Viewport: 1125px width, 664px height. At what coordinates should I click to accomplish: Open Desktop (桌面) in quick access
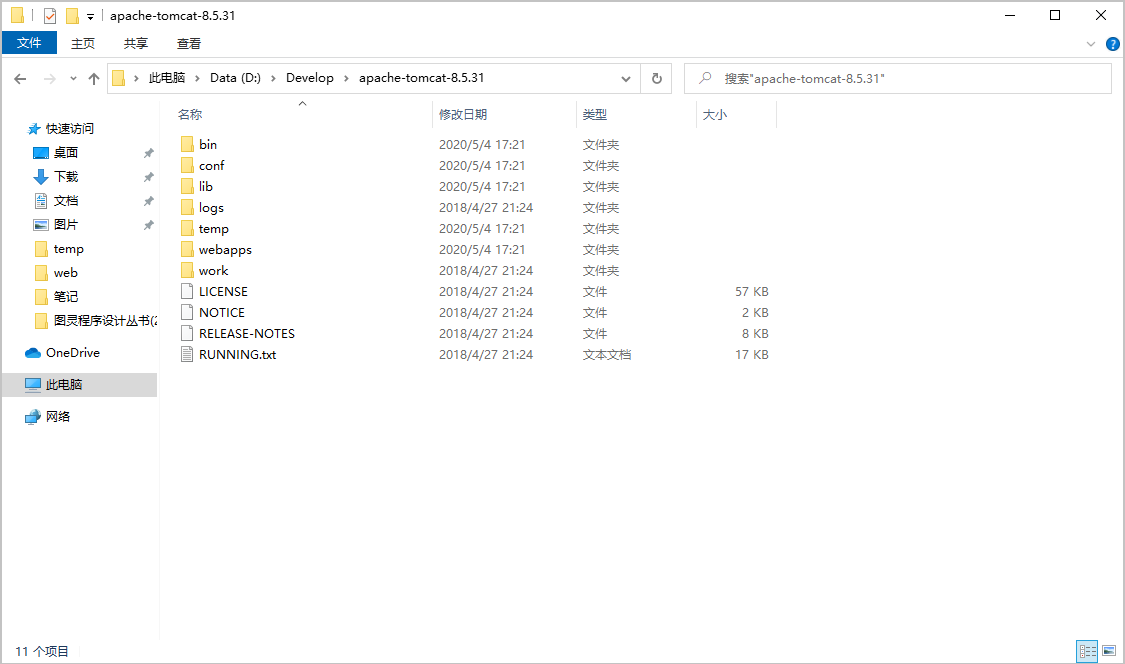tap(66, 152)
